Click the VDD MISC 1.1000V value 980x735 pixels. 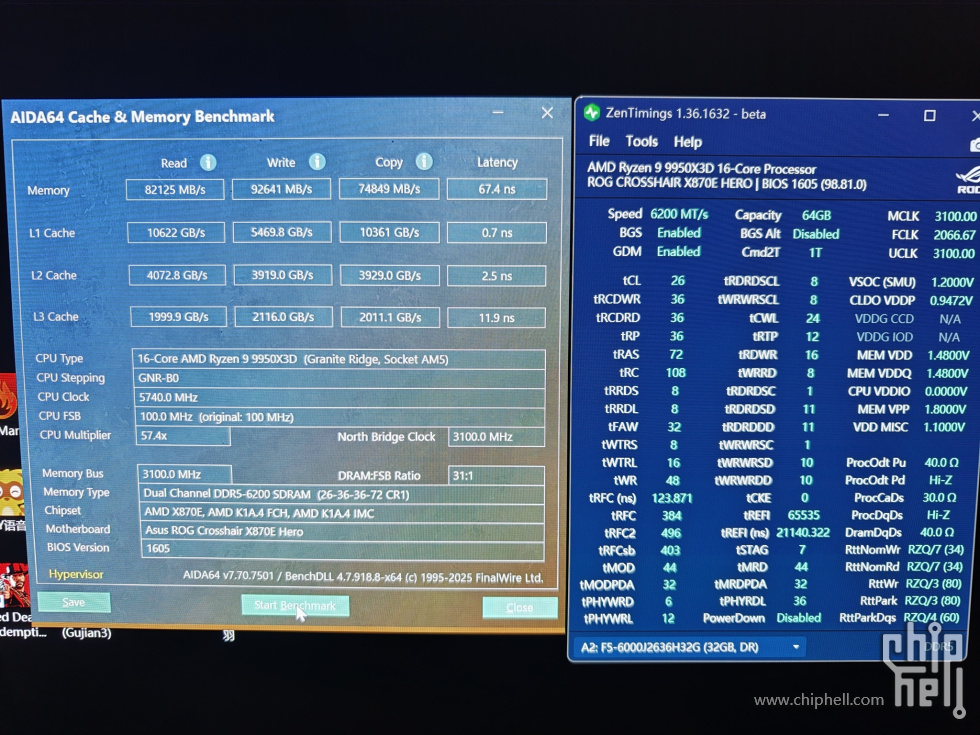pyautogui.click(x=944, y=428)
